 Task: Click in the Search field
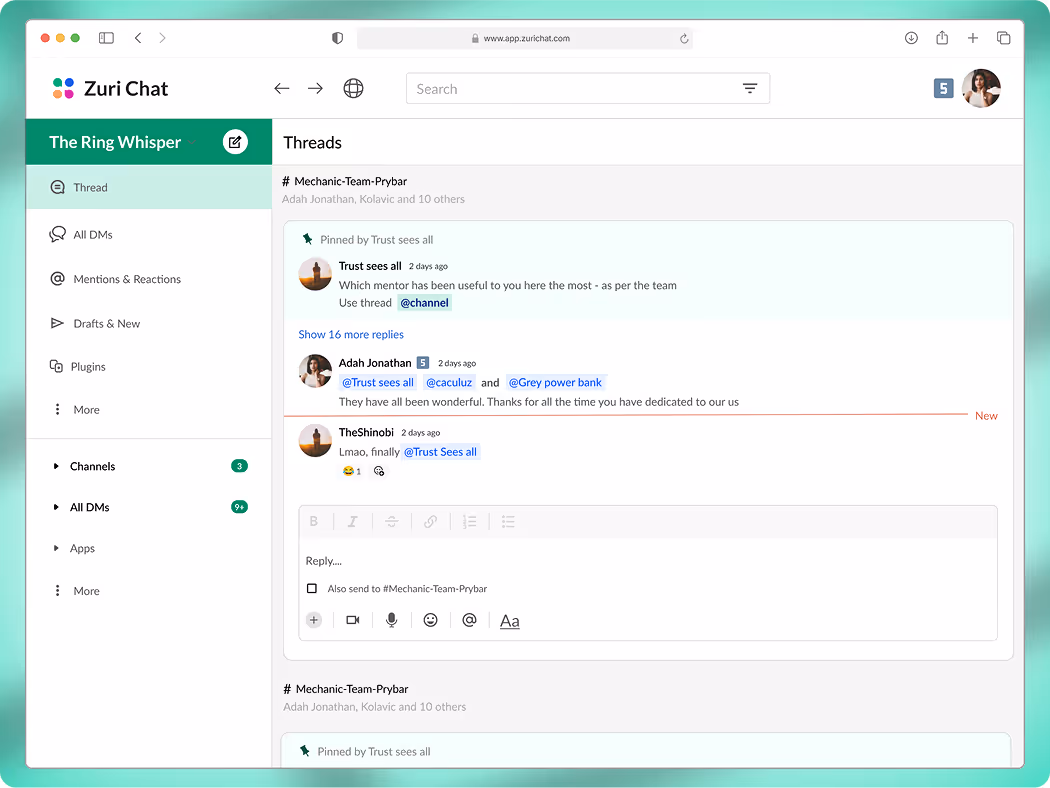coord(587,88)
